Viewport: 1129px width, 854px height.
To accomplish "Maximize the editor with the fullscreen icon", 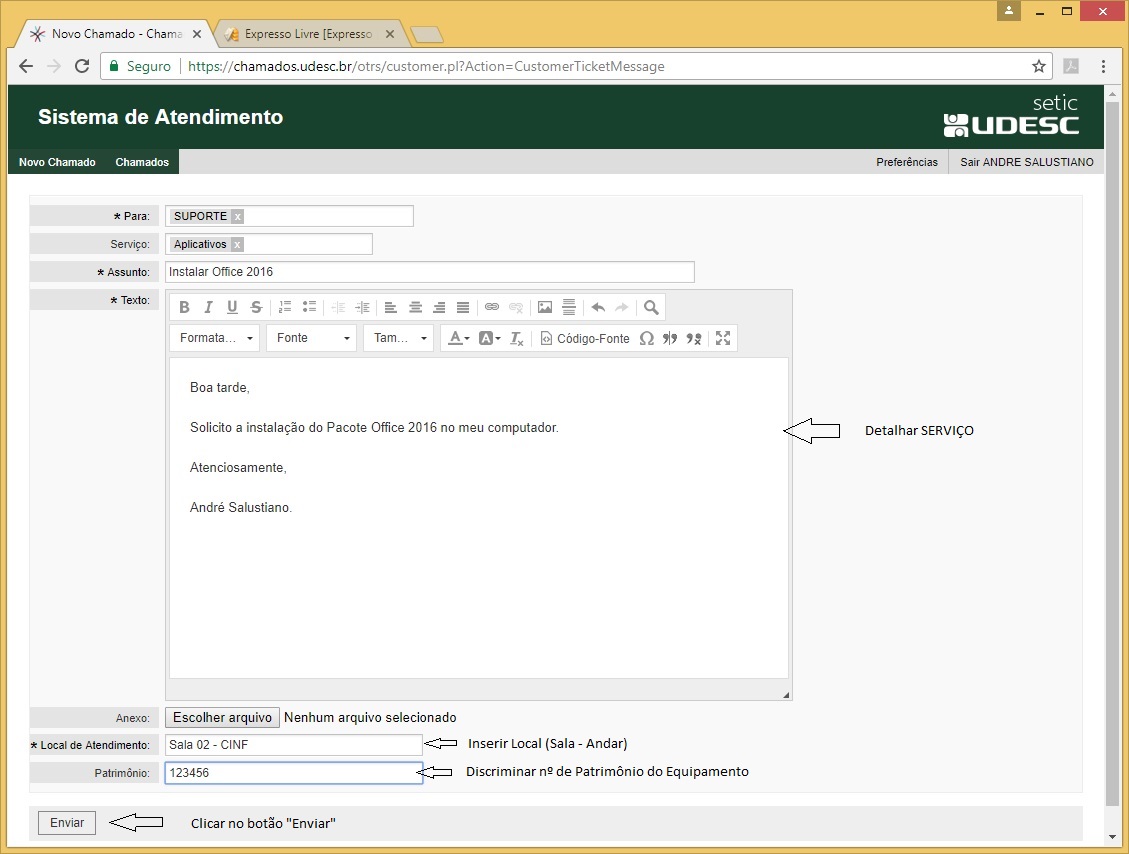I will click(723, 338).
